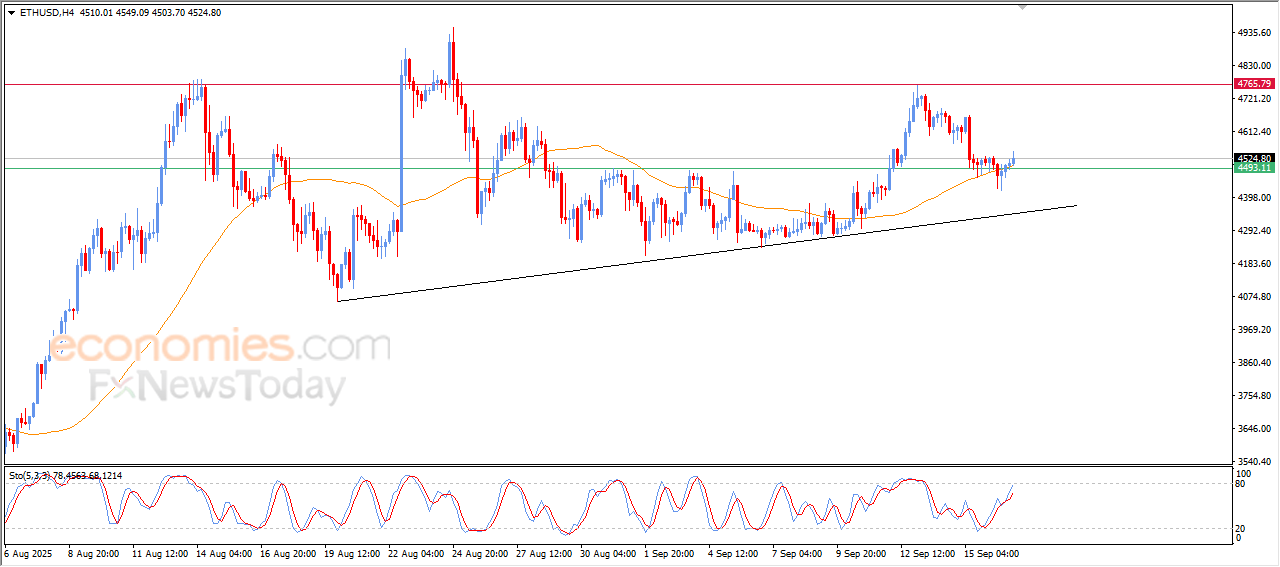Click the 27 Aug 12:00 time label

pos(544,553)
